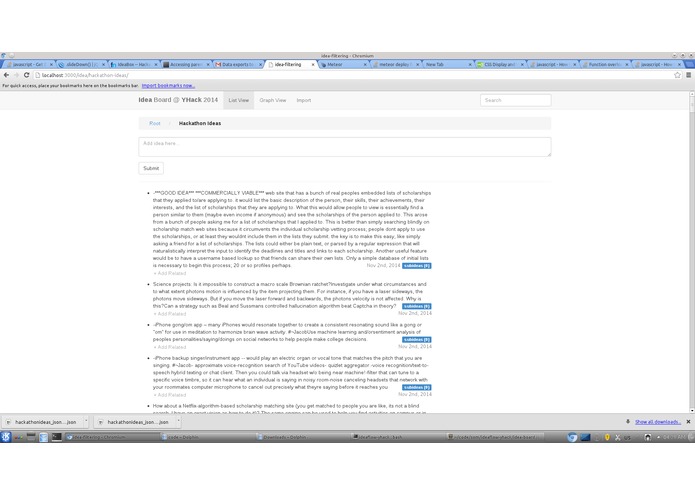The width and height of the screenshot is (695, 494).
Task: Open subideas badge of the iPhone backup singer item
Action: click(417, 387)
